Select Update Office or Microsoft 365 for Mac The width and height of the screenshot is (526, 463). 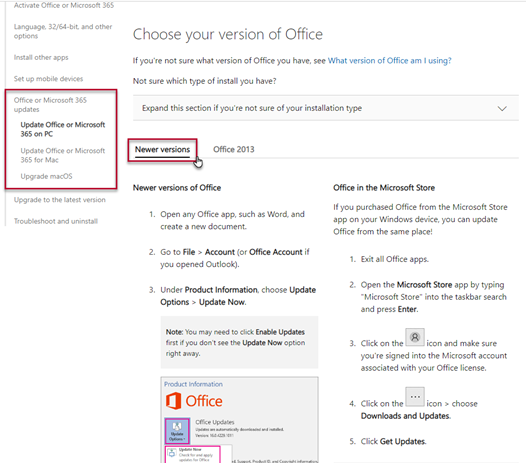[x=63, y=155]
